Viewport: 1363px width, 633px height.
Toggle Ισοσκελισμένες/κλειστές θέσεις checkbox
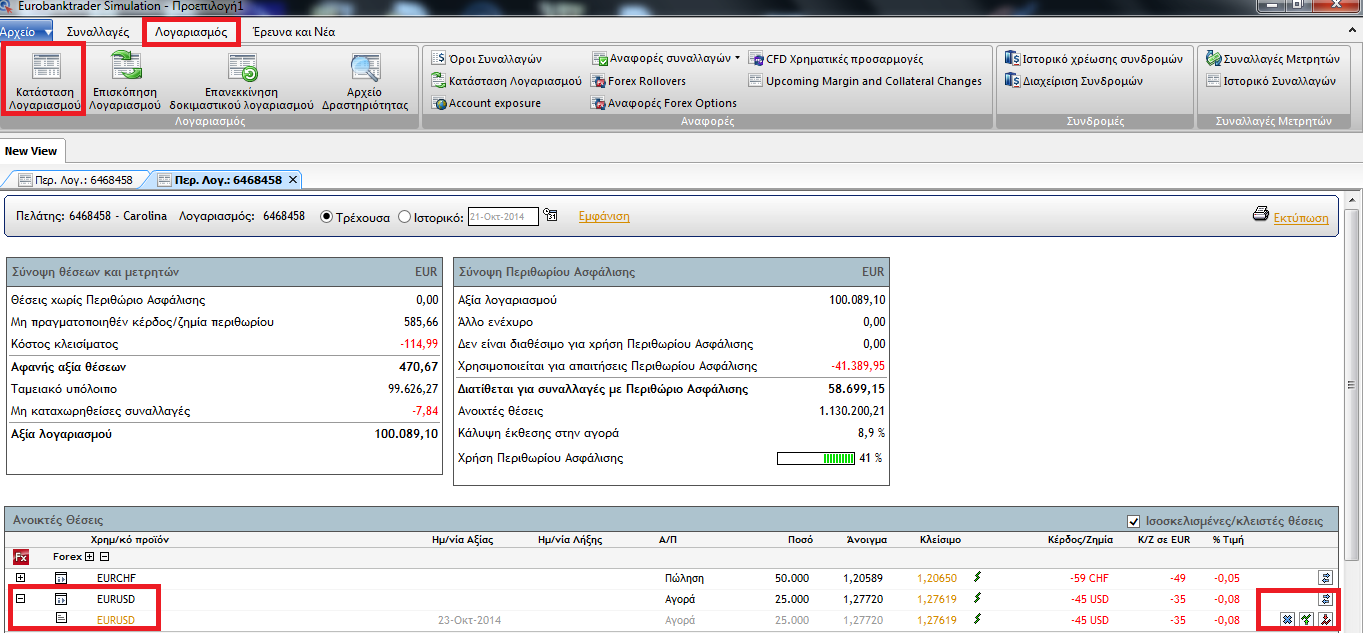click(1133, 521)
